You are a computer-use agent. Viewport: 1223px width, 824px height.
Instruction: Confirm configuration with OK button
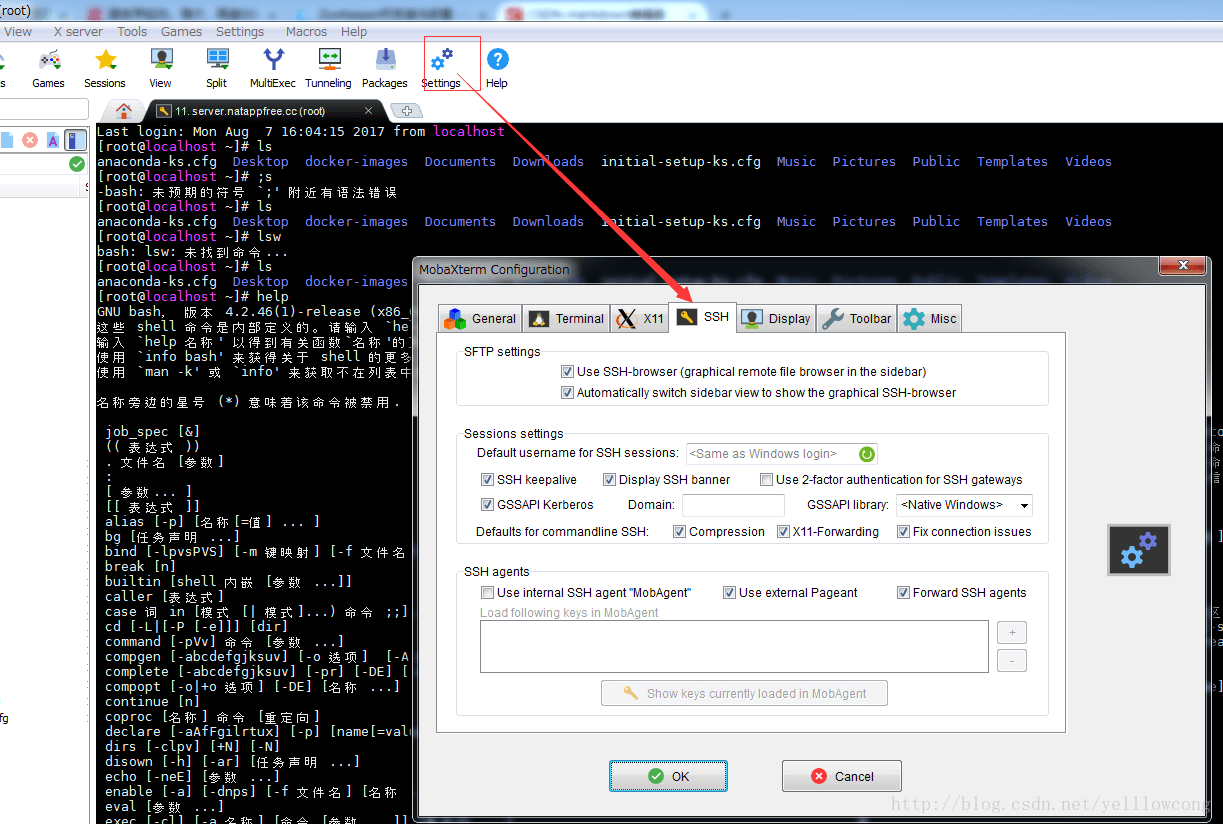(668, 776)
